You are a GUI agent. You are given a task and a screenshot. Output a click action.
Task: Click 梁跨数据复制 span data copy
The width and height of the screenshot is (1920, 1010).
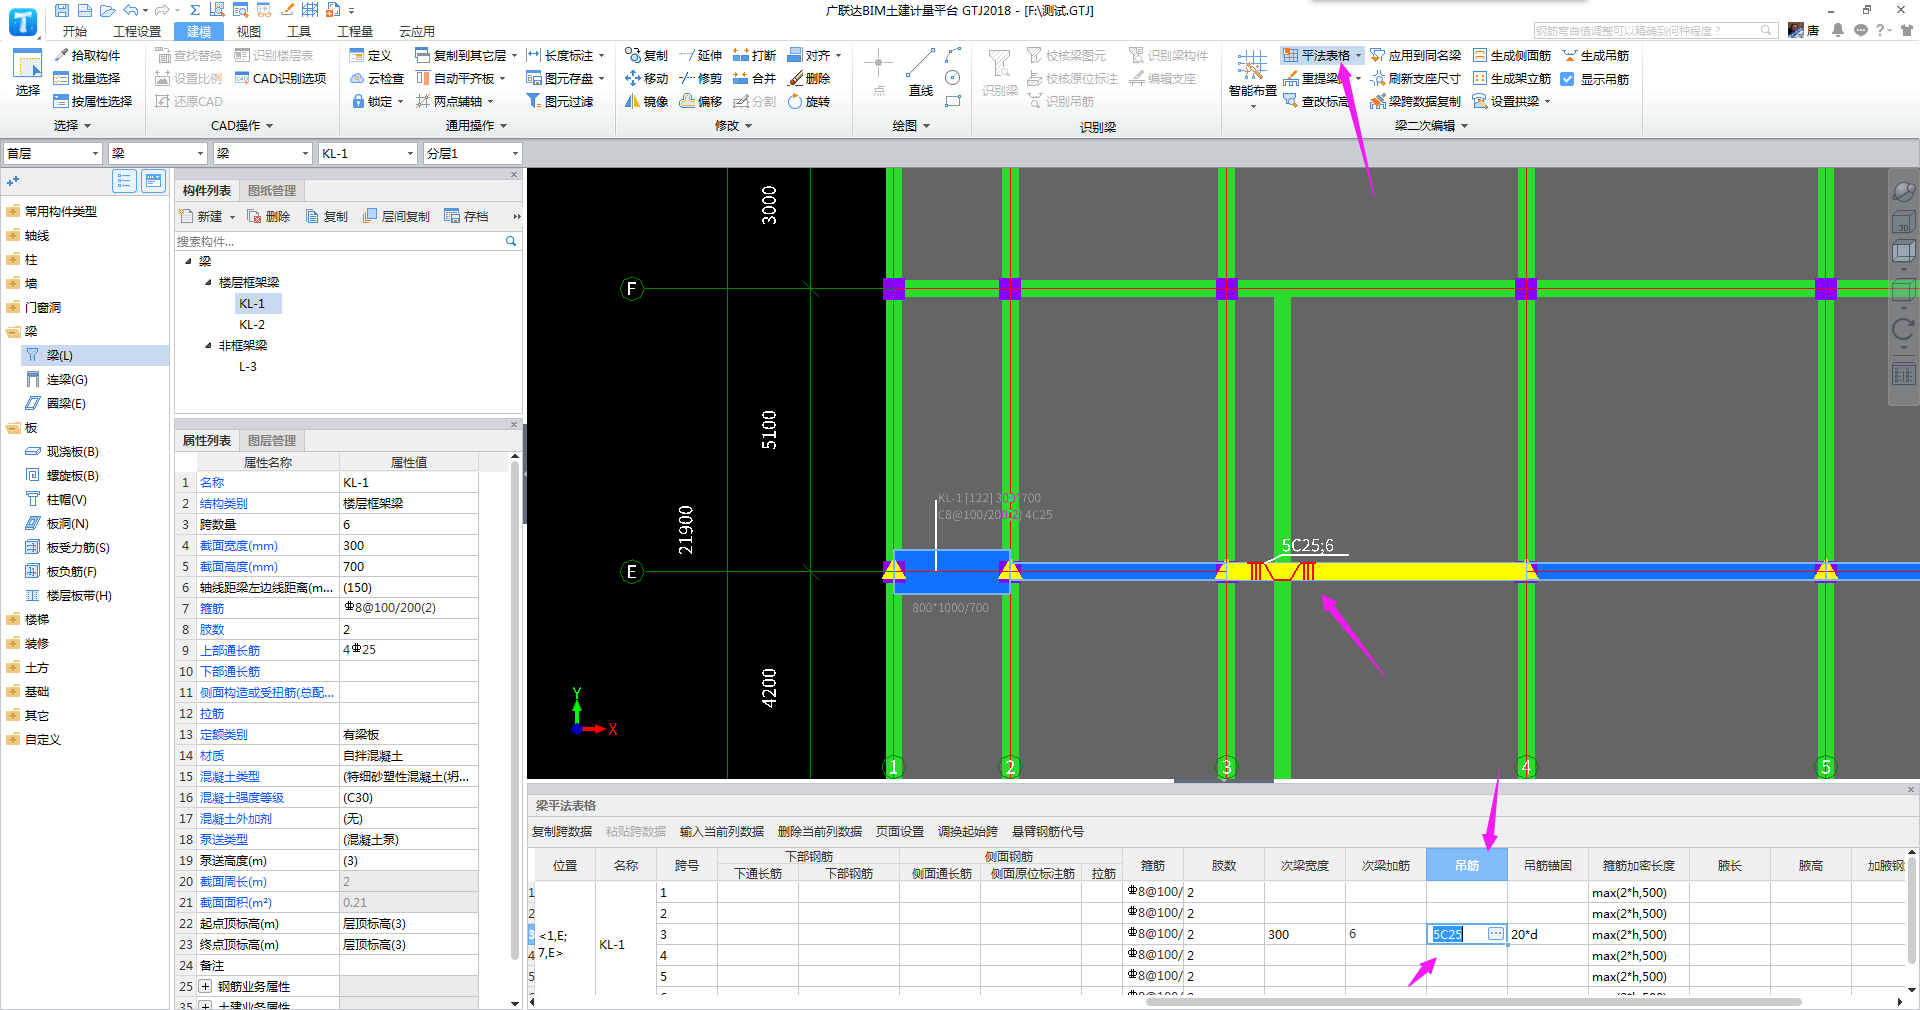1415,101
